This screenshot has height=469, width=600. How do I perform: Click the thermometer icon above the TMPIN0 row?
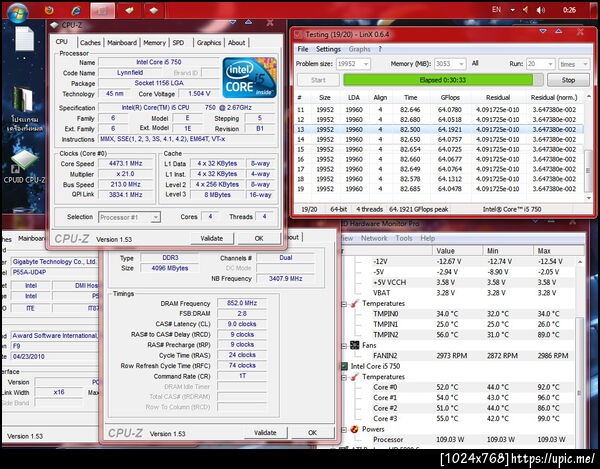tap(355, 303)
